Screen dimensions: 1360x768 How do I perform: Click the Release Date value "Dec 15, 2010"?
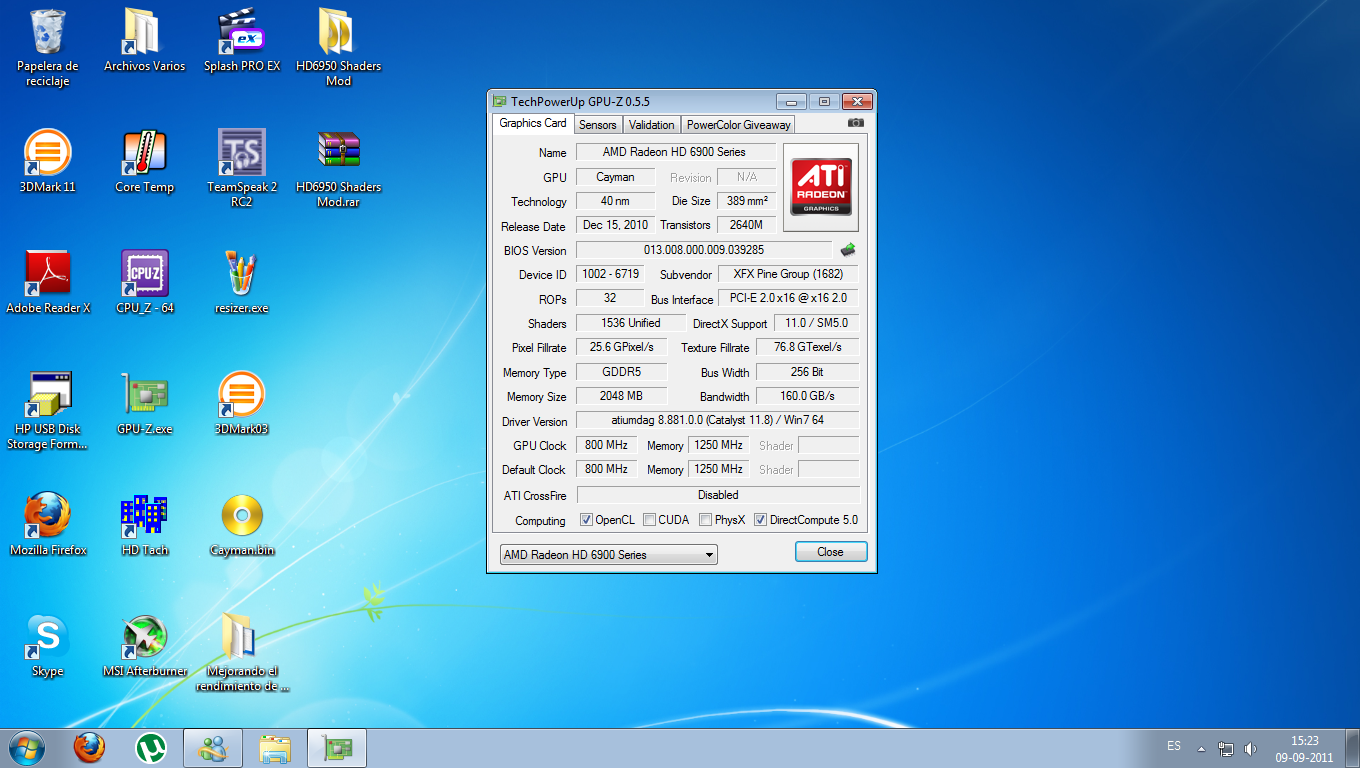[x=615, y=225]
